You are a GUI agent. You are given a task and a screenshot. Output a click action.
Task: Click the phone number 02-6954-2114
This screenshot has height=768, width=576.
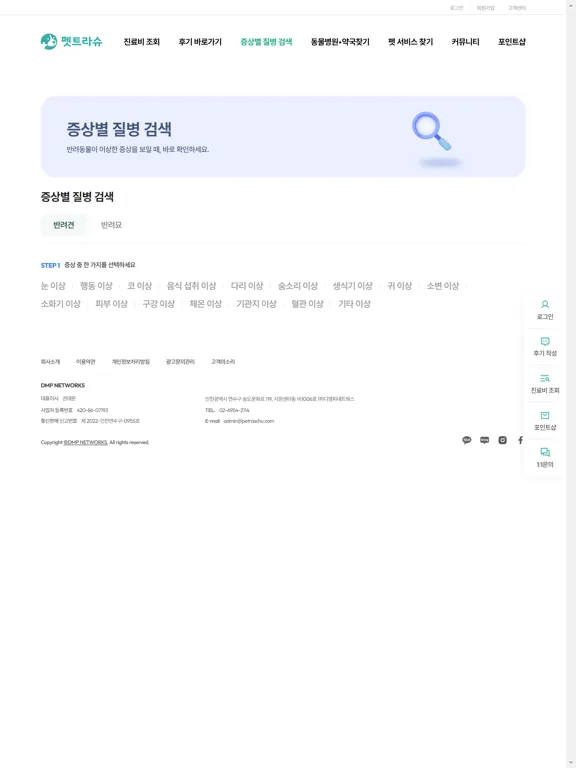[234, 410]
